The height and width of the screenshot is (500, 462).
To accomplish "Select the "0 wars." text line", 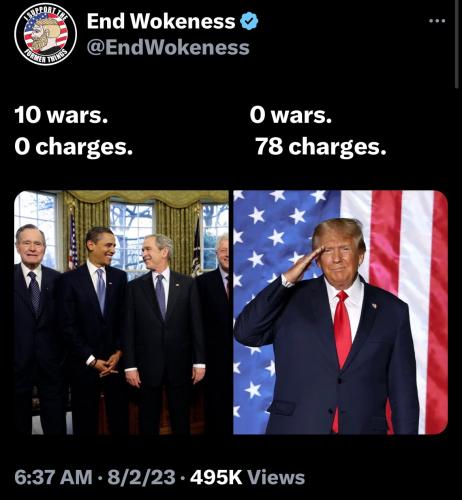I will (291, 116).
